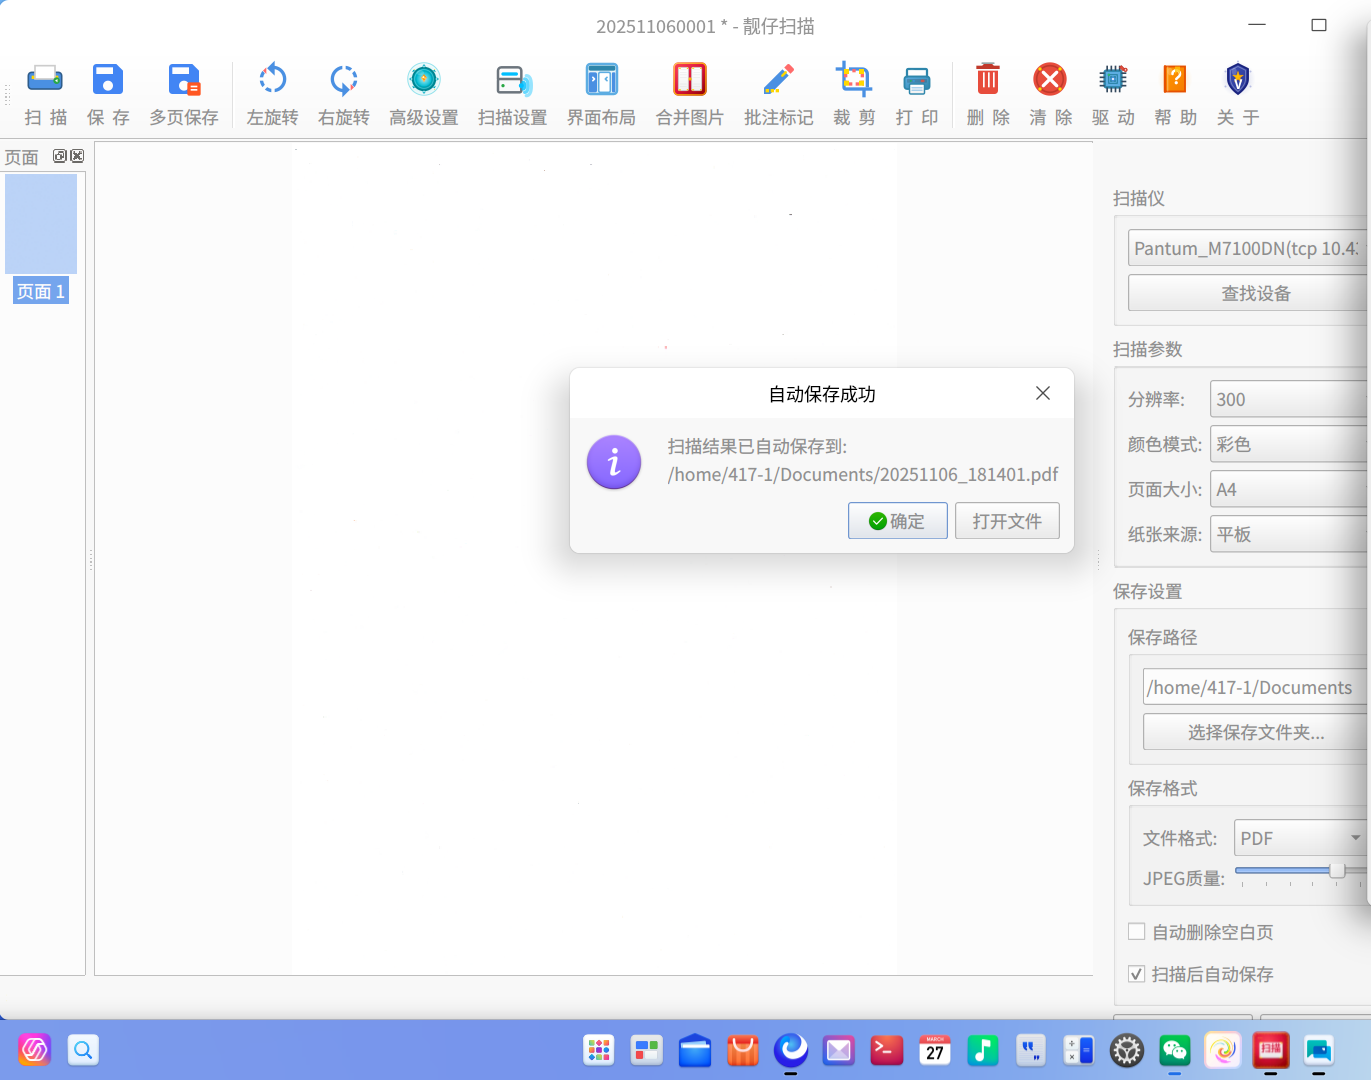The height and width of the screenshot is (1080, 1371).
Task: Close the 自动保存成功 dialog with X
Action: tap(1043, 393)
